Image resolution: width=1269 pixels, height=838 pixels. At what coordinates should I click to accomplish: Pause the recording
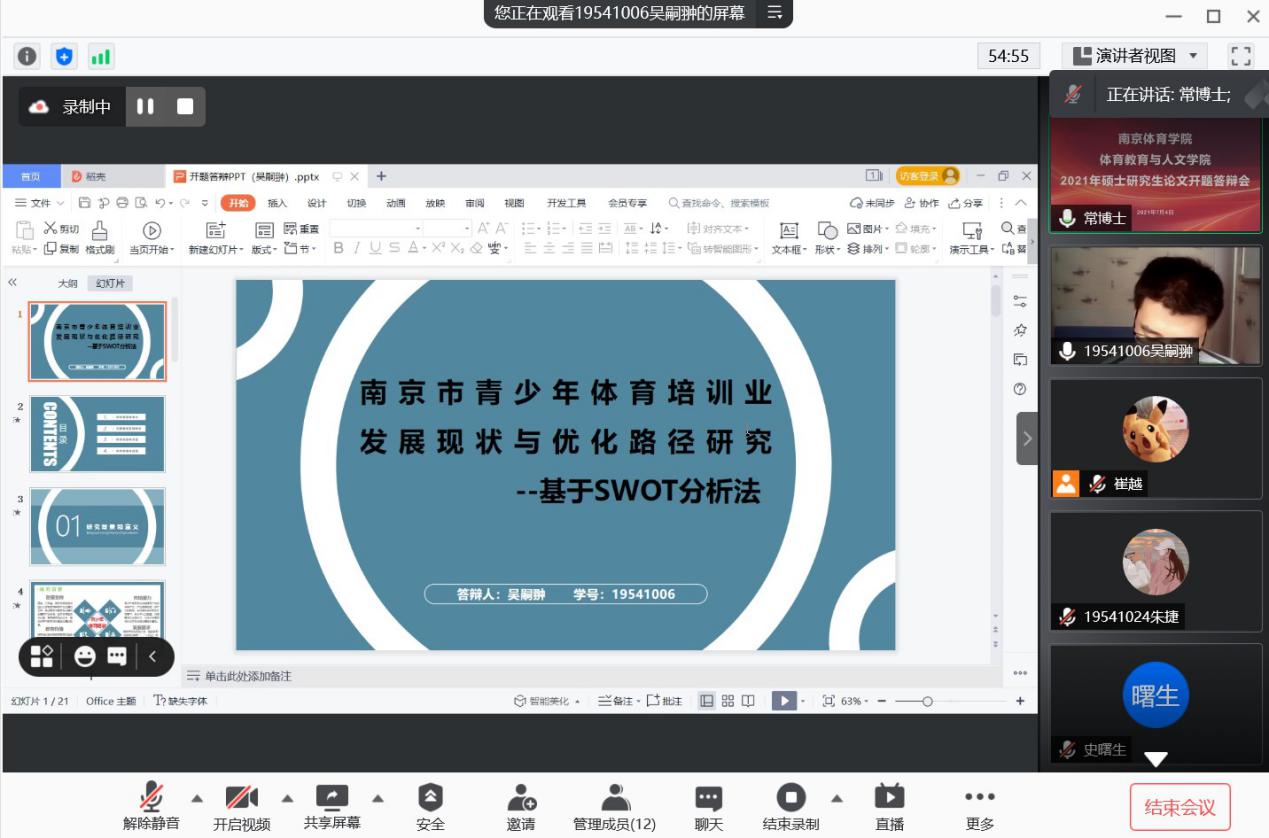click(146, 107)
